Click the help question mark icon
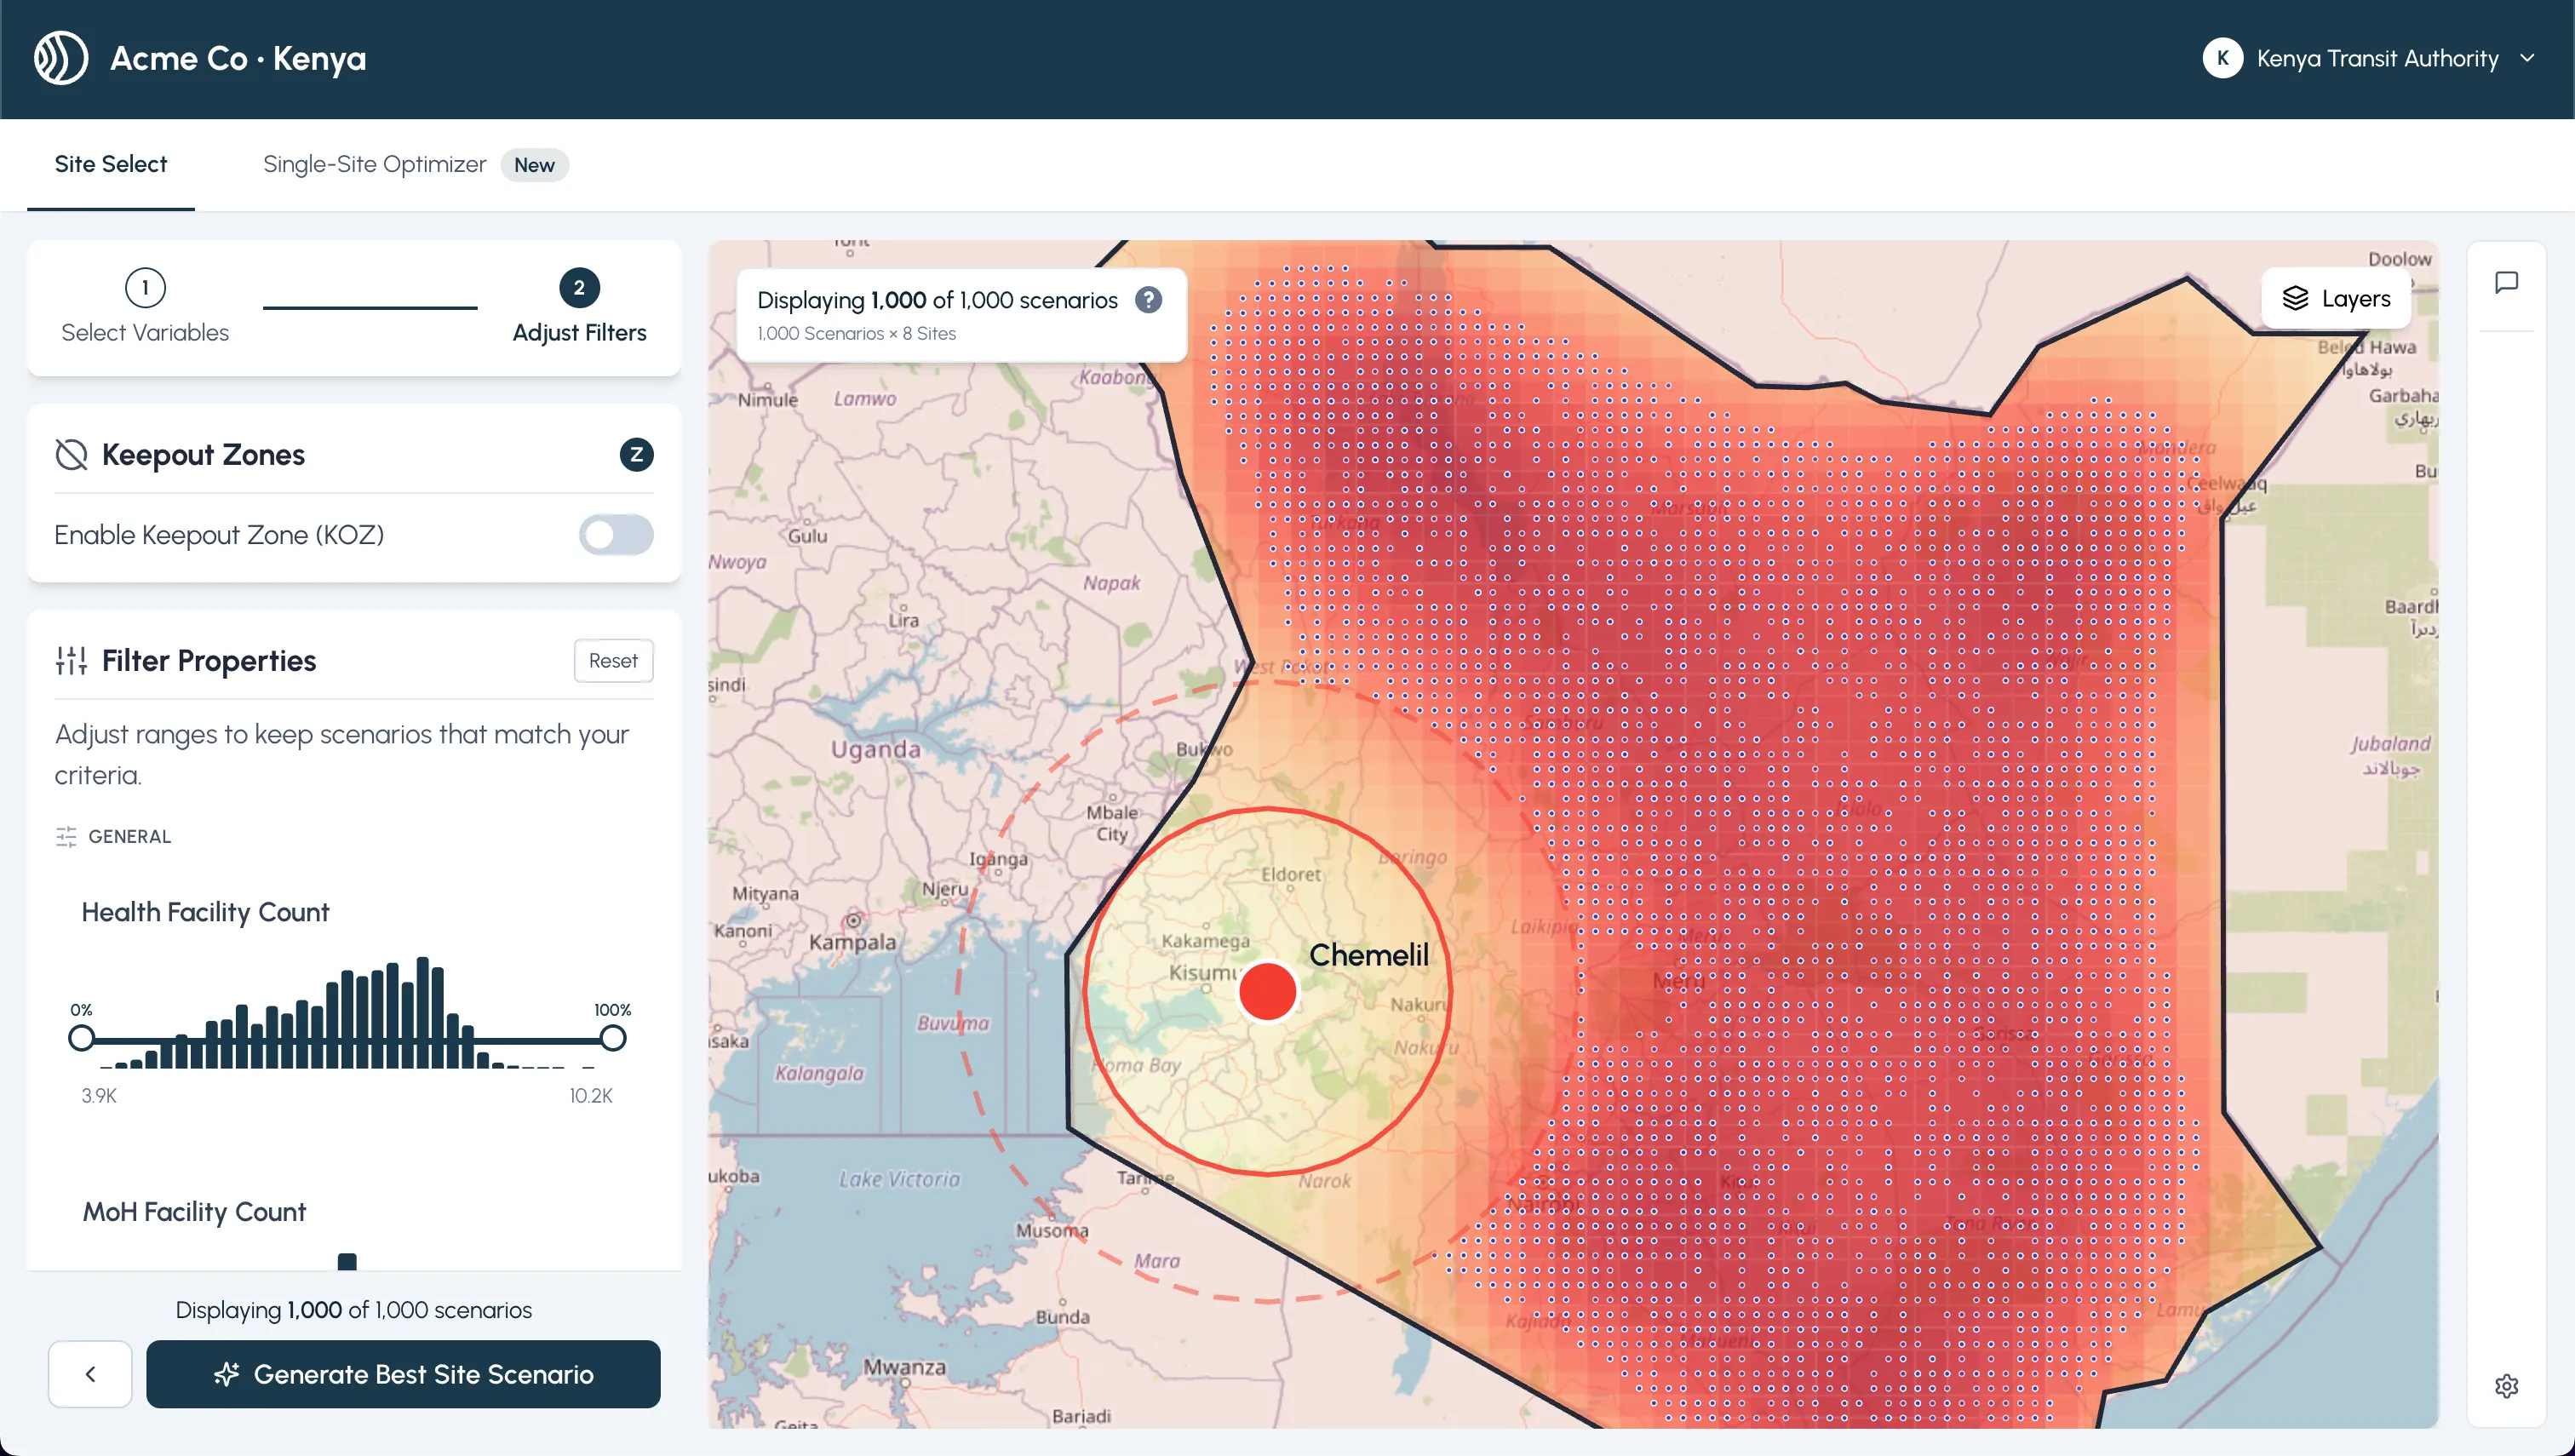Viewport: 2575px width, 1456px height. [1148, 300]
